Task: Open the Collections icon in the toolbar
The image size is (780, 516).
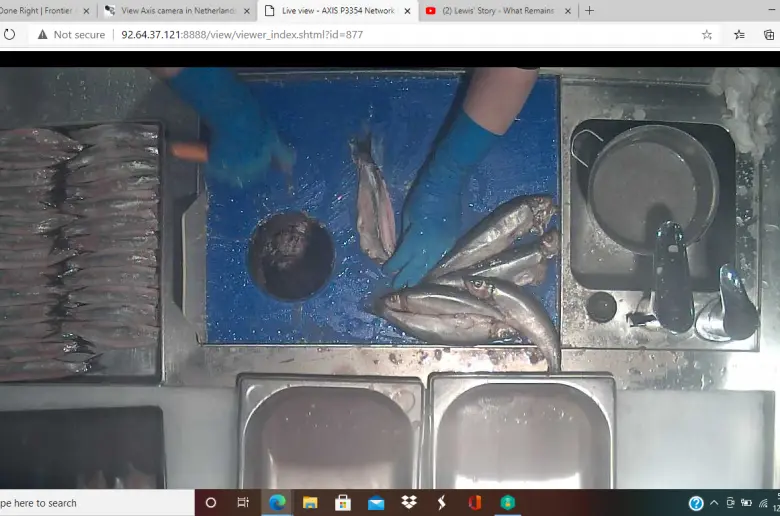Action: (x=769, y=34)
